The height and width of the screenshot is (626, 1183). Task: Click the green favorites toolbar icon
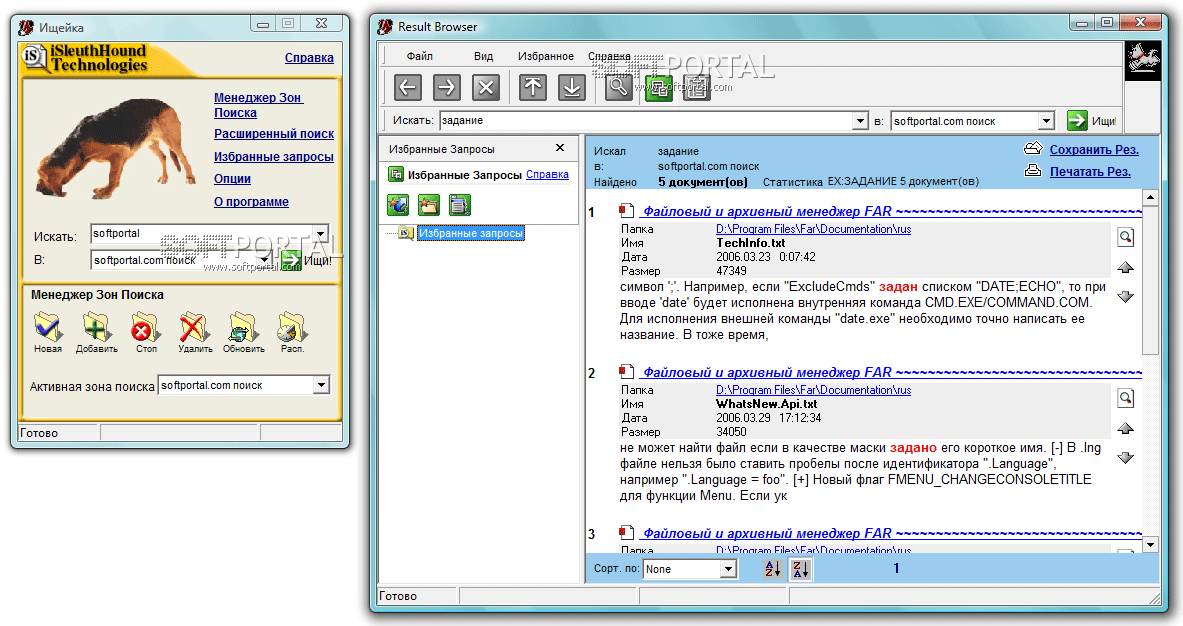(x=658, y=87)
